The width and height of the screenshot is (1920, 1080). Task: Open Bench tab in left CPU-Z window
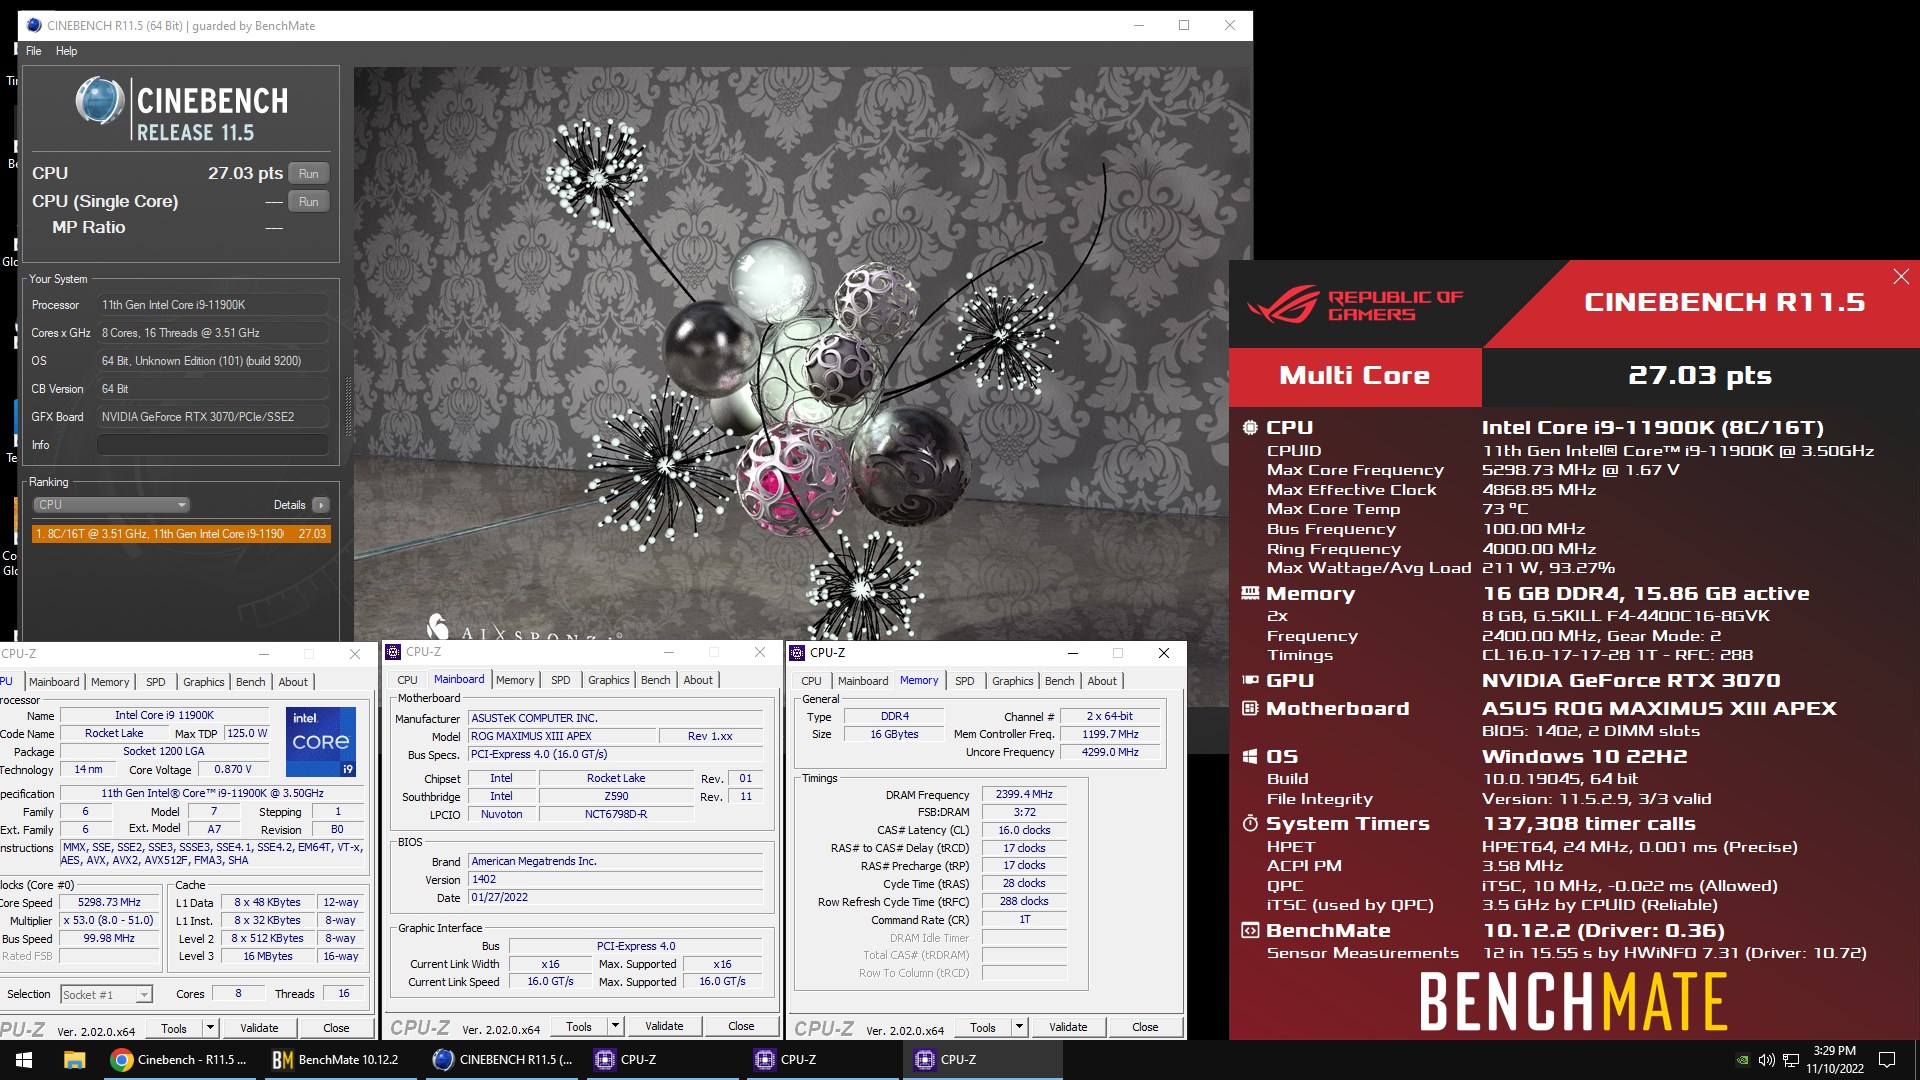pos(250,682)
